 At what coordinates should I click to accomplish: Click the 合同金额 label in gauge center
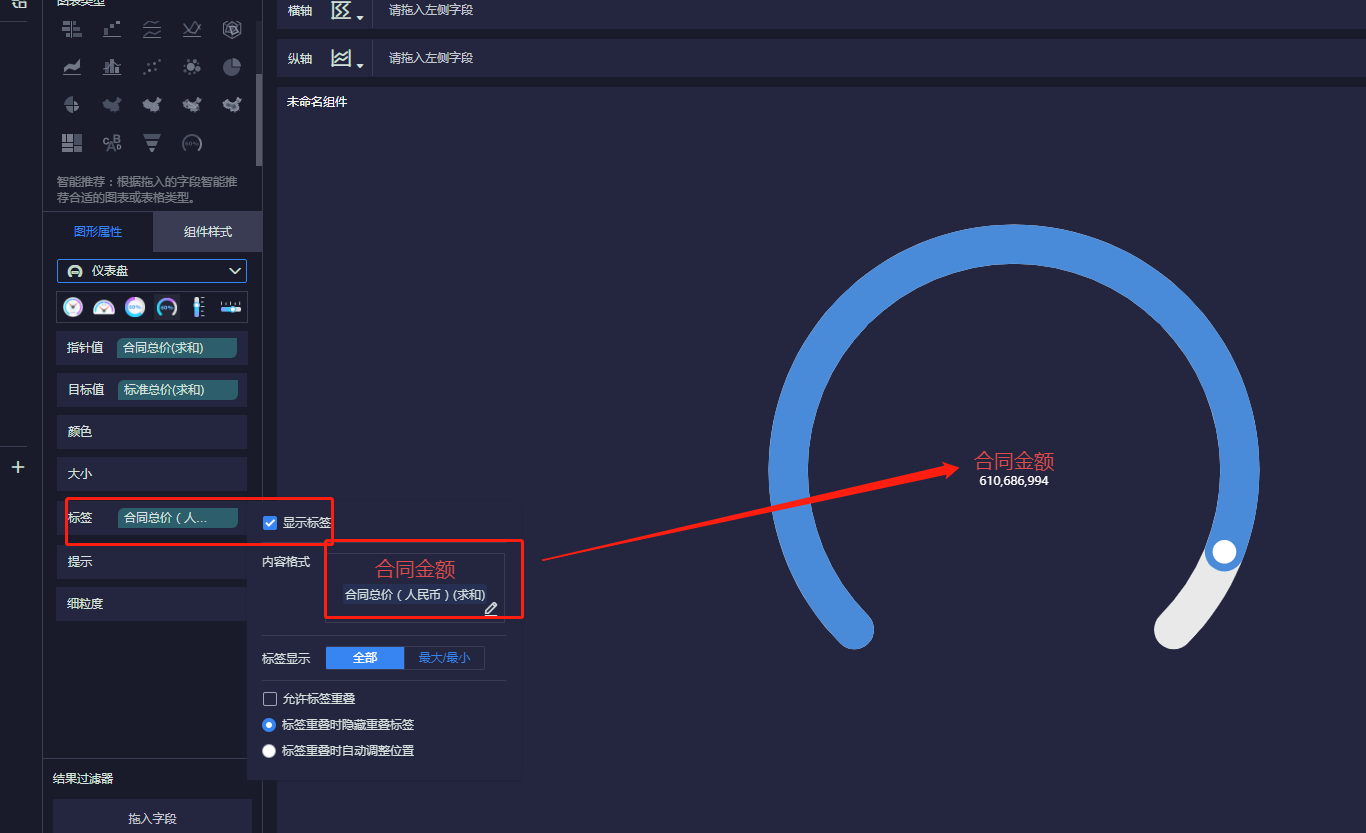click(1014, 461)
